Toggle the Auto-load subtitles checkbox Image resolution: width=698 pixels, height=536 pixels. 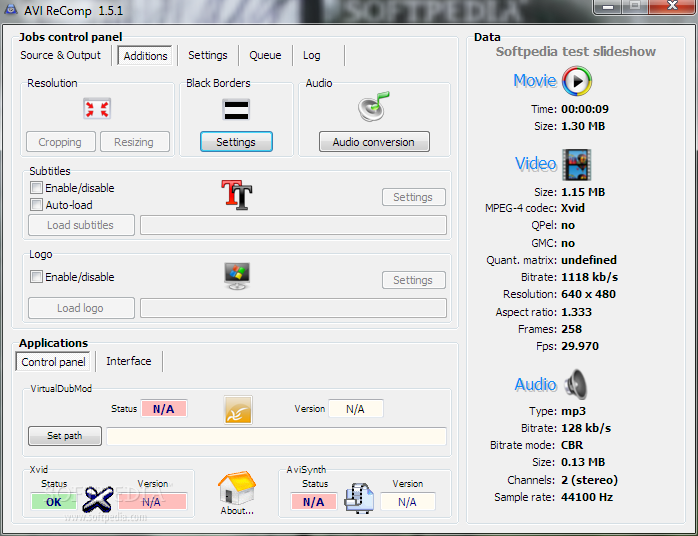pos(36,204)
